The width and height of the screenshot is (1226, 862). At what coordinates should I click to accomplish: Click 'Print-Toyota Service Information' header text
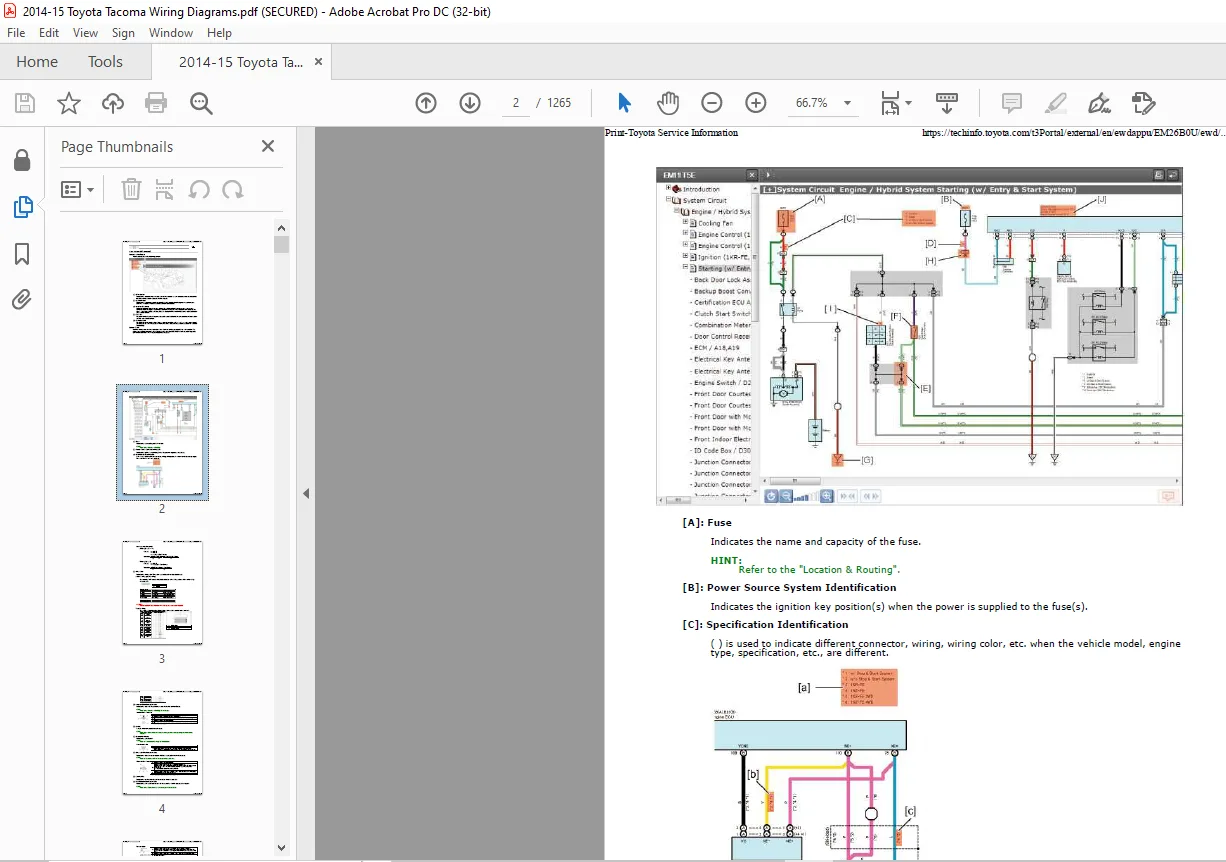672,132
